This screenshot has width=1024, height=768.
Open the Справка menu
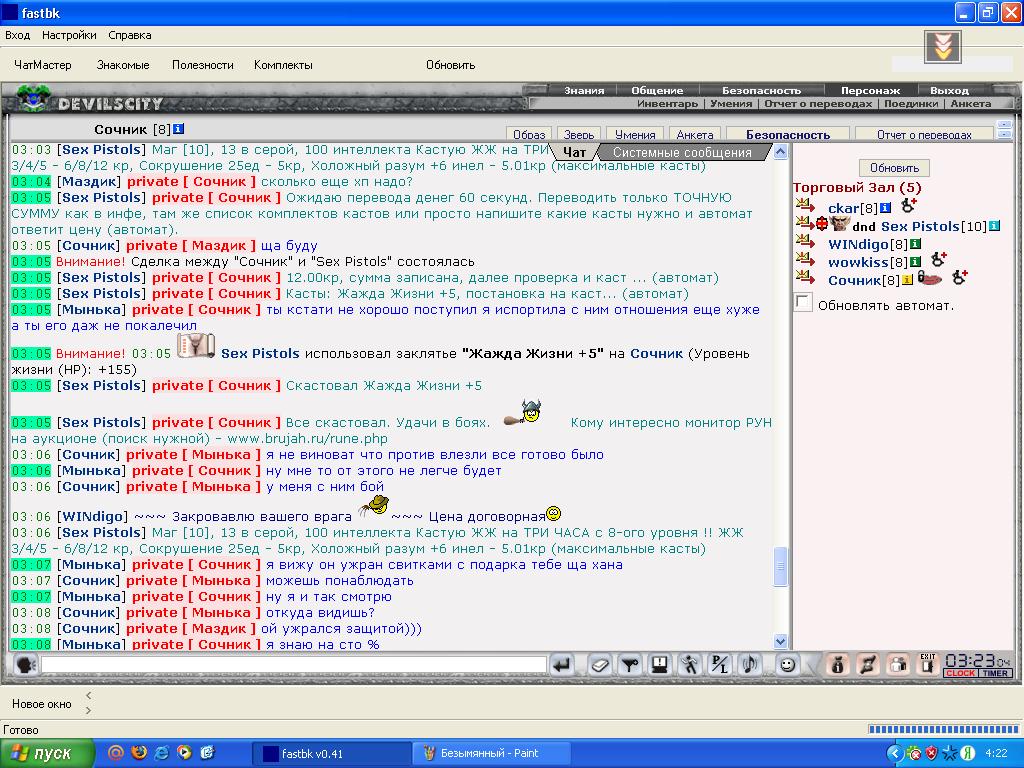[130, 35]
